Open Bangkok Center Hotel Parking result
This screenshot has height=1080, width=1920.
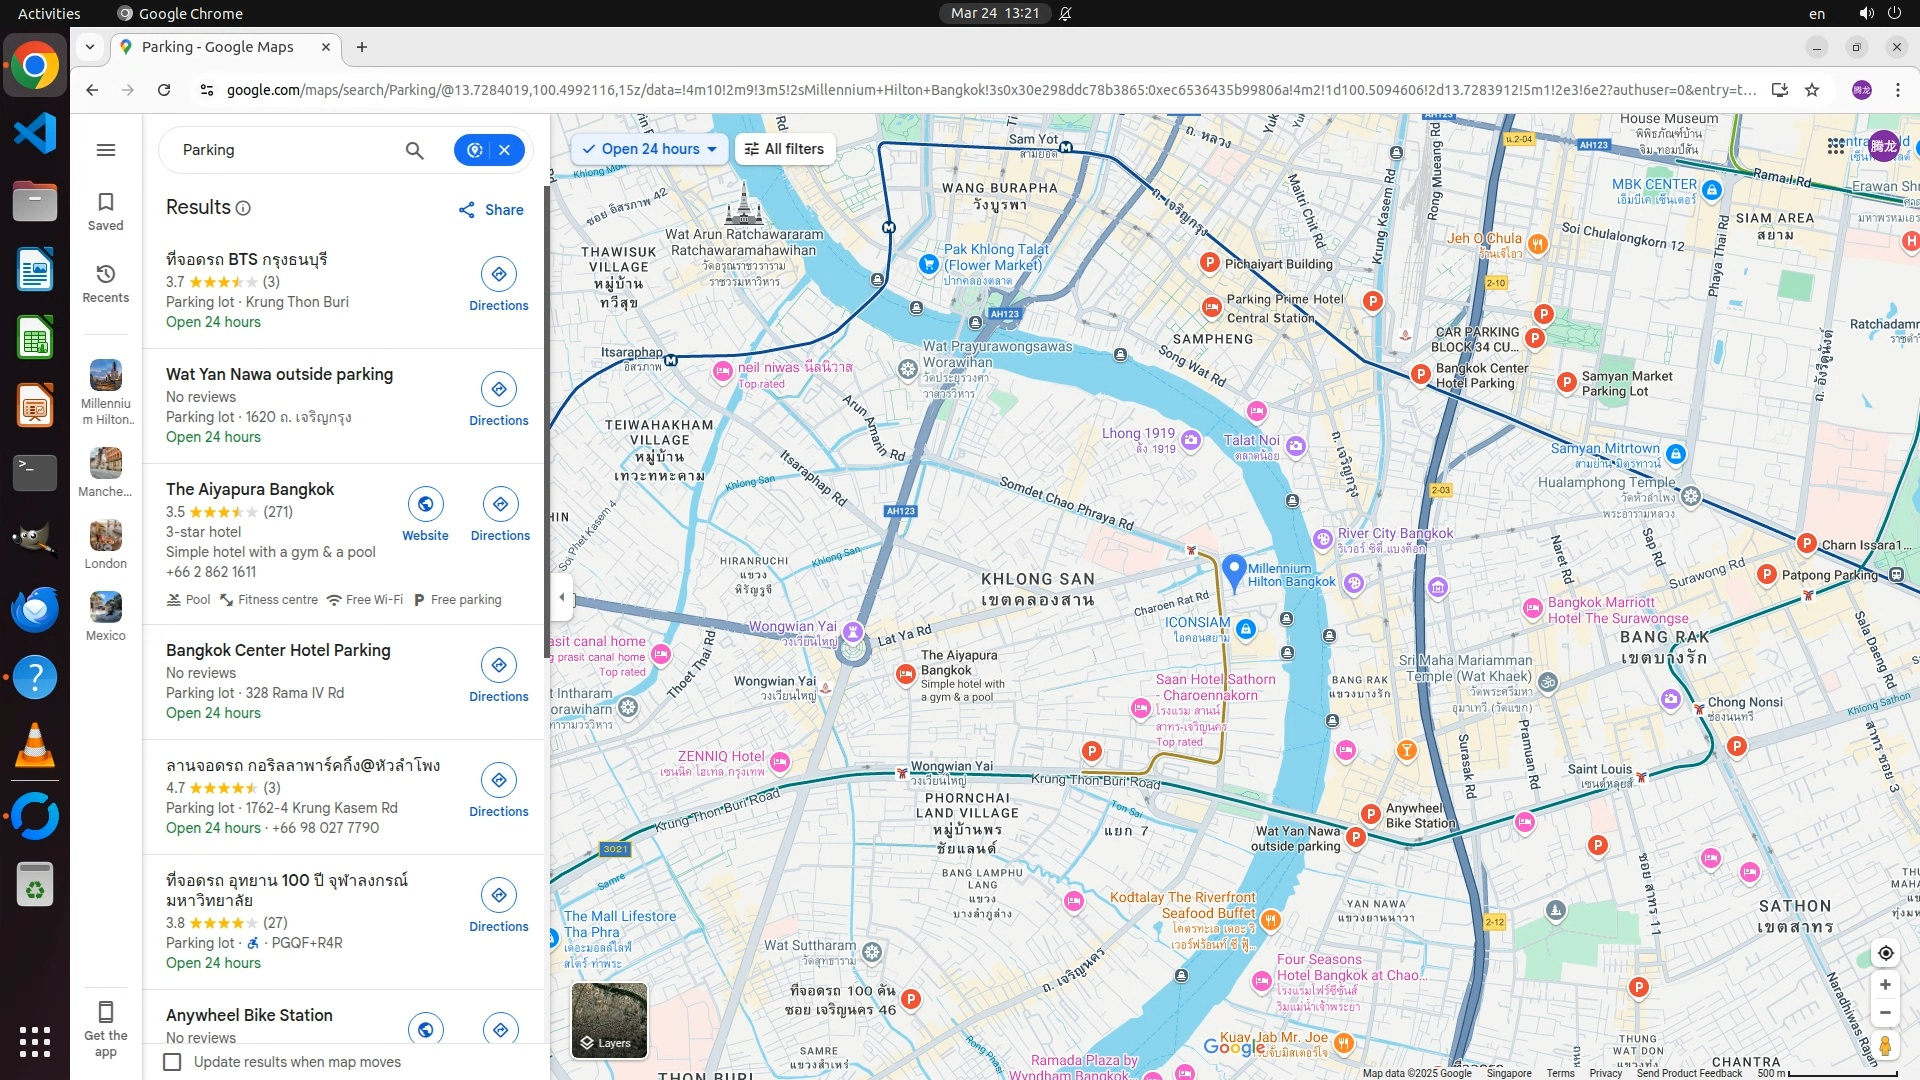278,650
